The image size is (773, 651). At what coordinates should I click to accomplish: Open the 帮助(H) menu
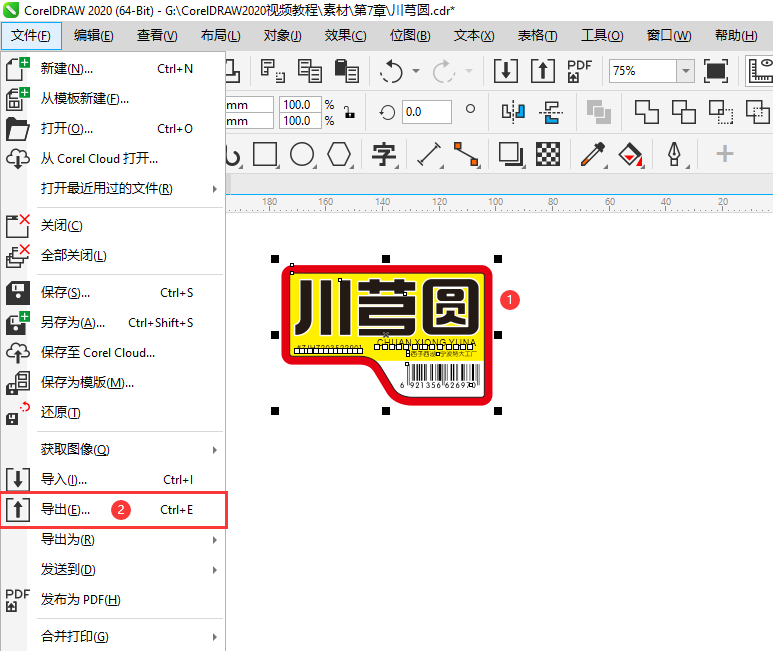tap(736, 35)
